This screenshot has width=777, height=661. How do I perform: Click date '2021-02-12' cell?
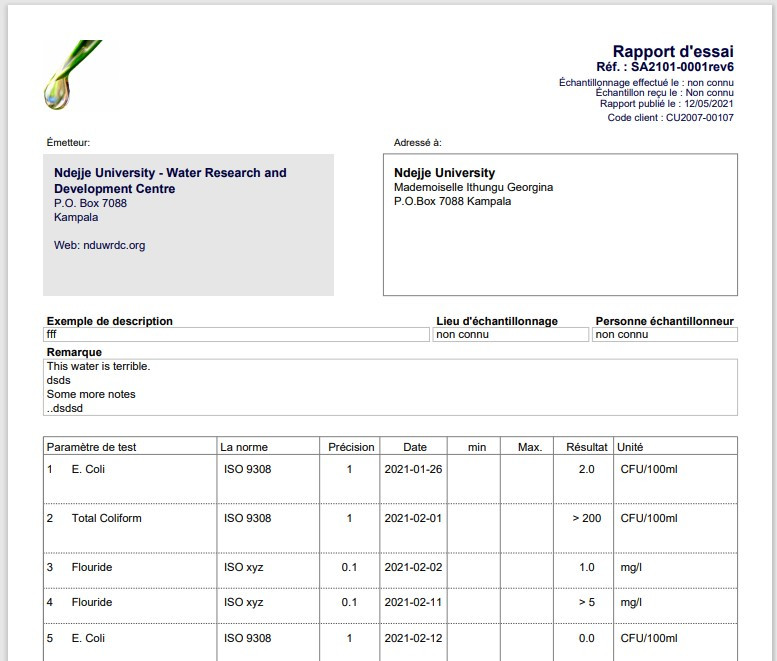pyautogui.click(x=413, y=638)
